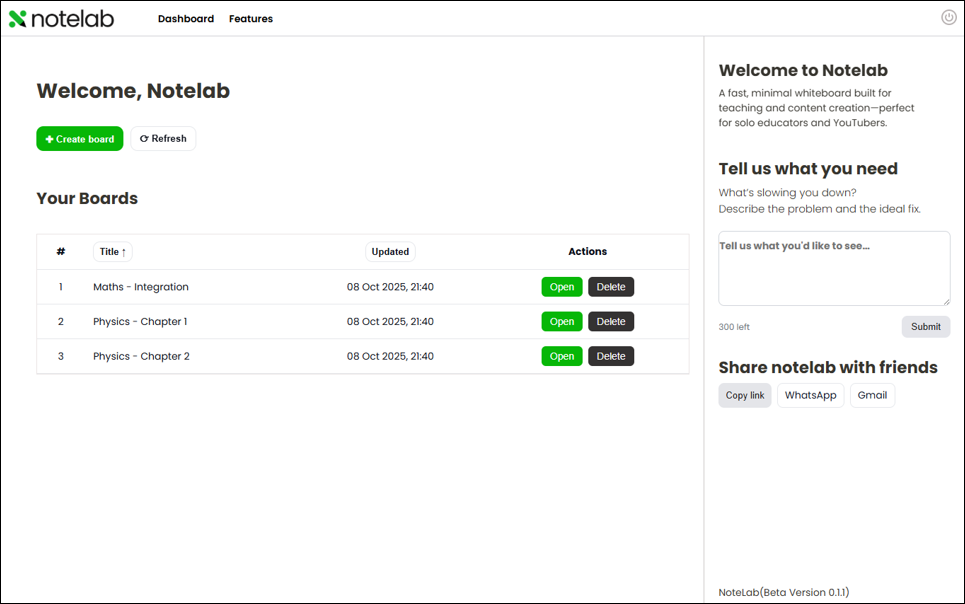Select the Physics - Chapter 2 title text

coord(141,356)
